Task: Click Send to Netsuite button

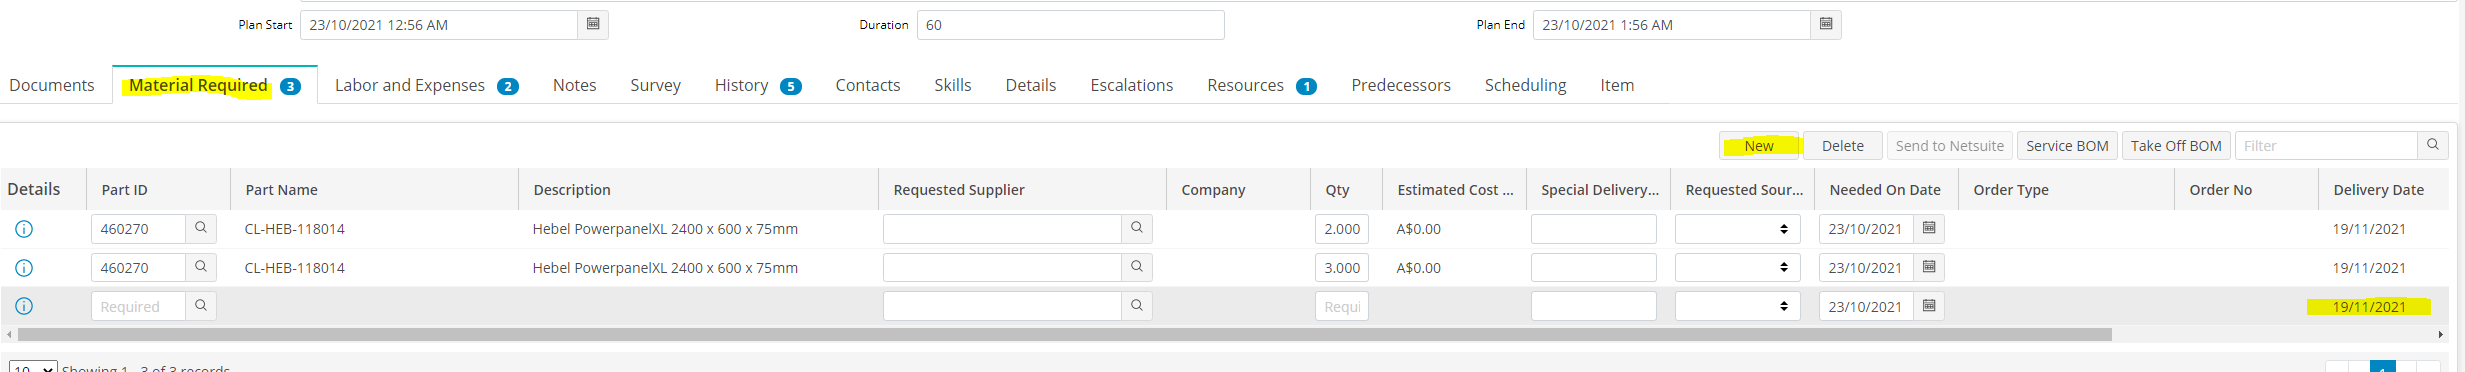Action: [1950, 145]
